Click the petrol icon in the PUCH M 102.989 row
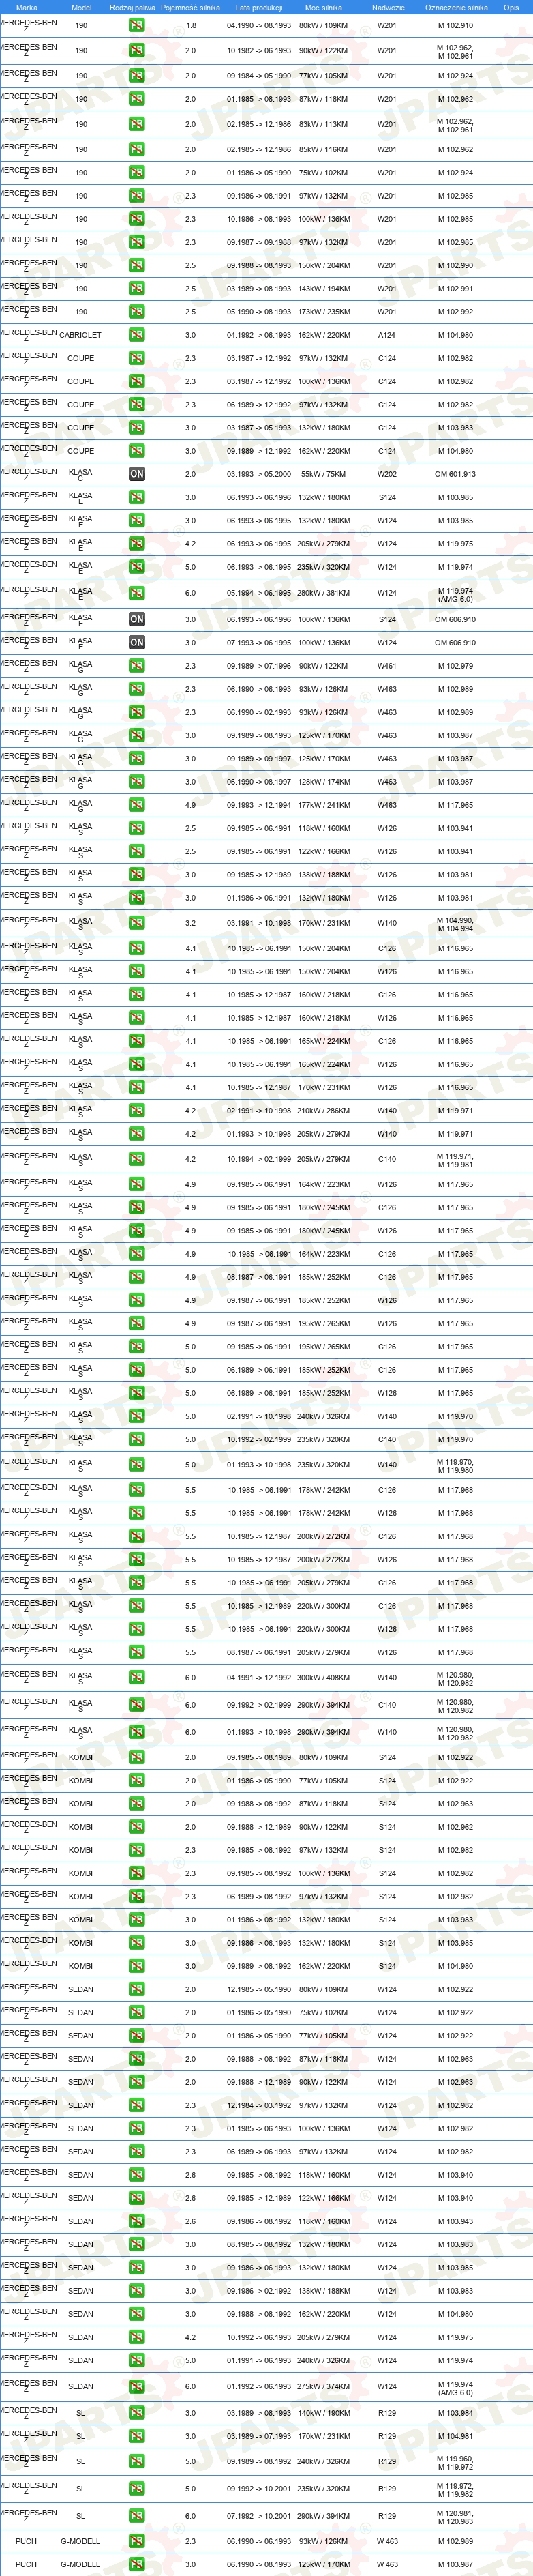The height and width of the screenshot is (2576, 533). click(137, 2540)
